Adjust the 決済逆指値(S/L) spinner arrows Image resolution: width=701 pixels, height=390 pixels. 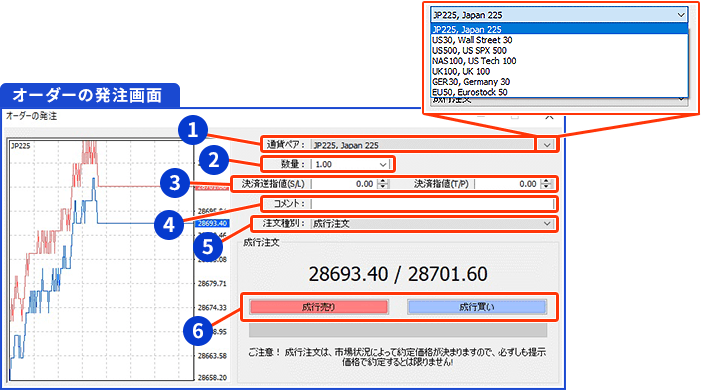pyautogui.click(x=383, y=184)
